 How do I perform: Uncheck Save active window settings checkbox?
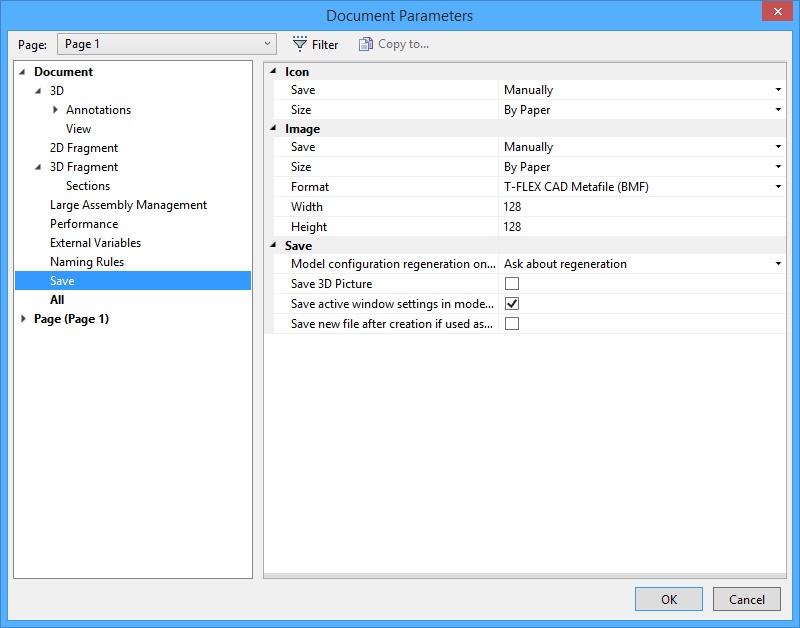click(x=512, y=304)
